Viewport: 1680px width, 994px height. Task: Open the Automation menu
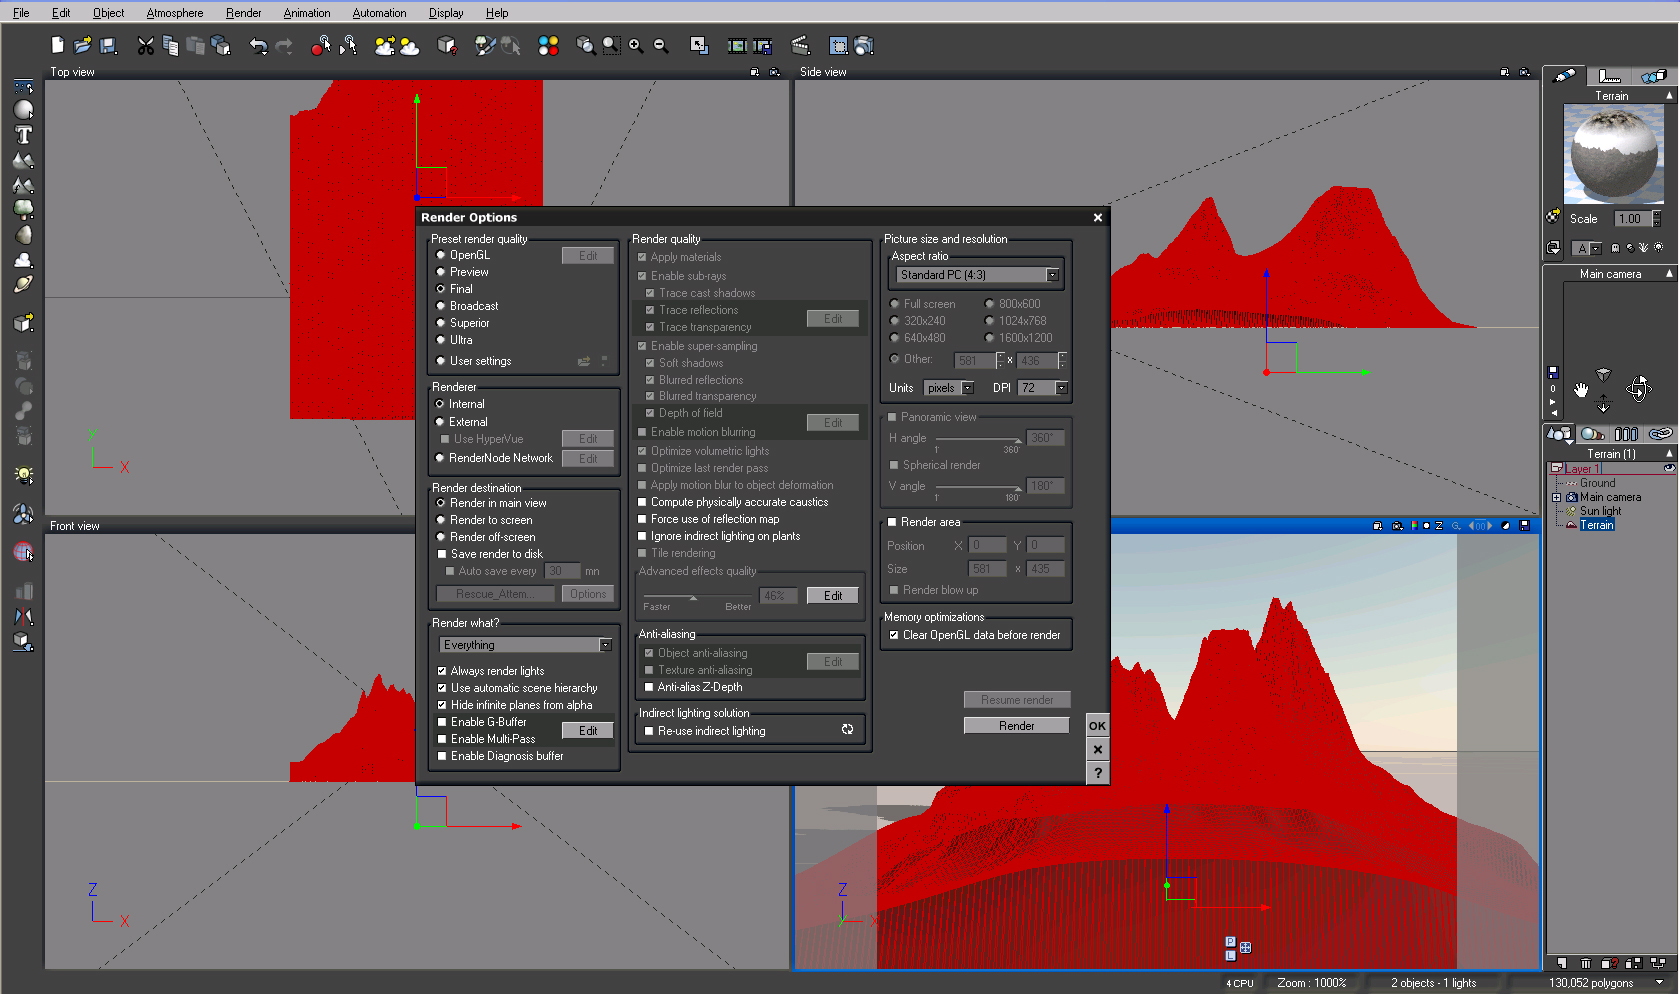(x=379, y=13)
